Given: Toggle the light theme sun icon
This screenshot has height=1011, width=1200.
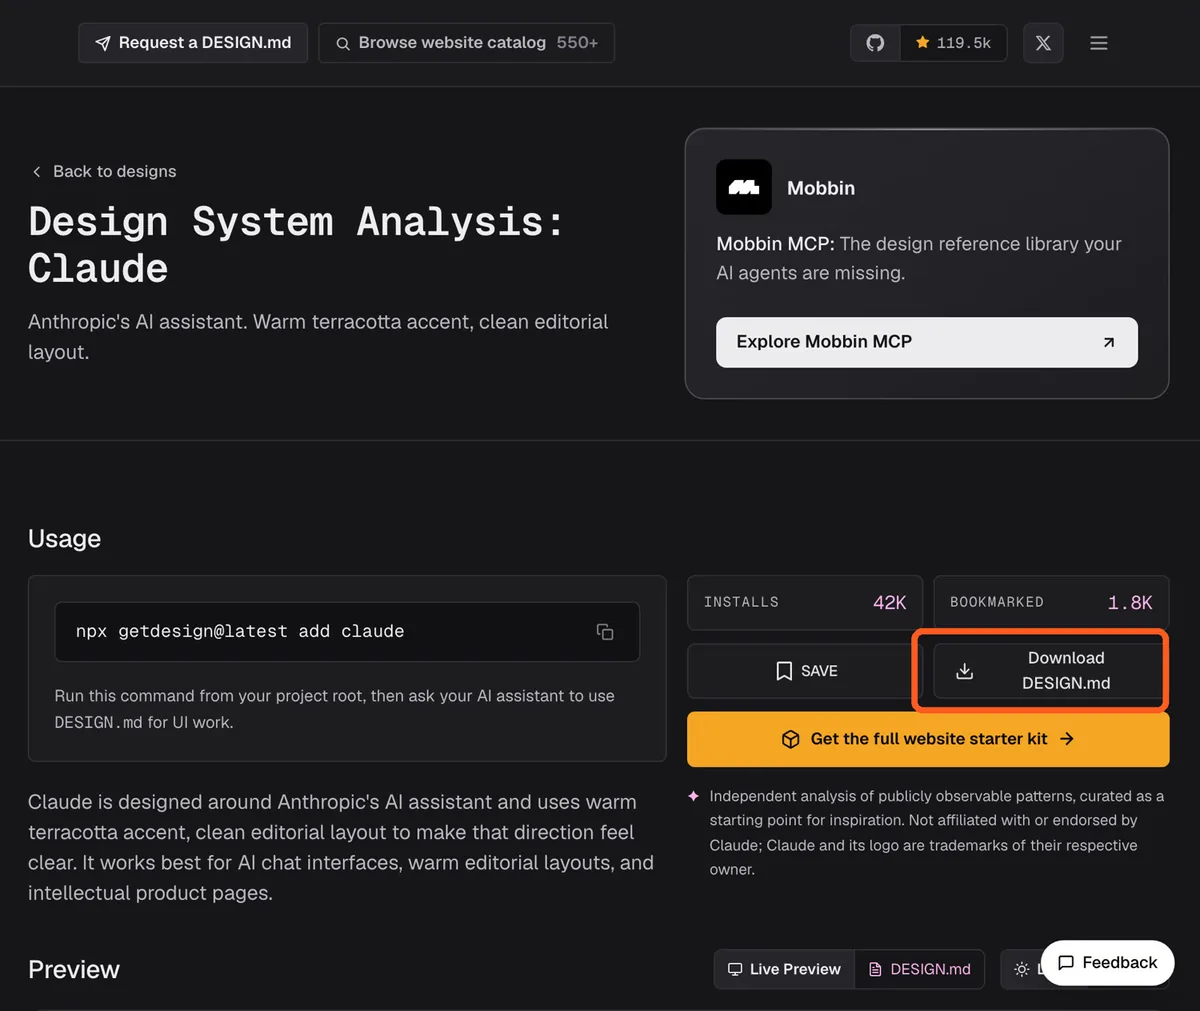Looking at the screenshot, I should pos(1021,969).
